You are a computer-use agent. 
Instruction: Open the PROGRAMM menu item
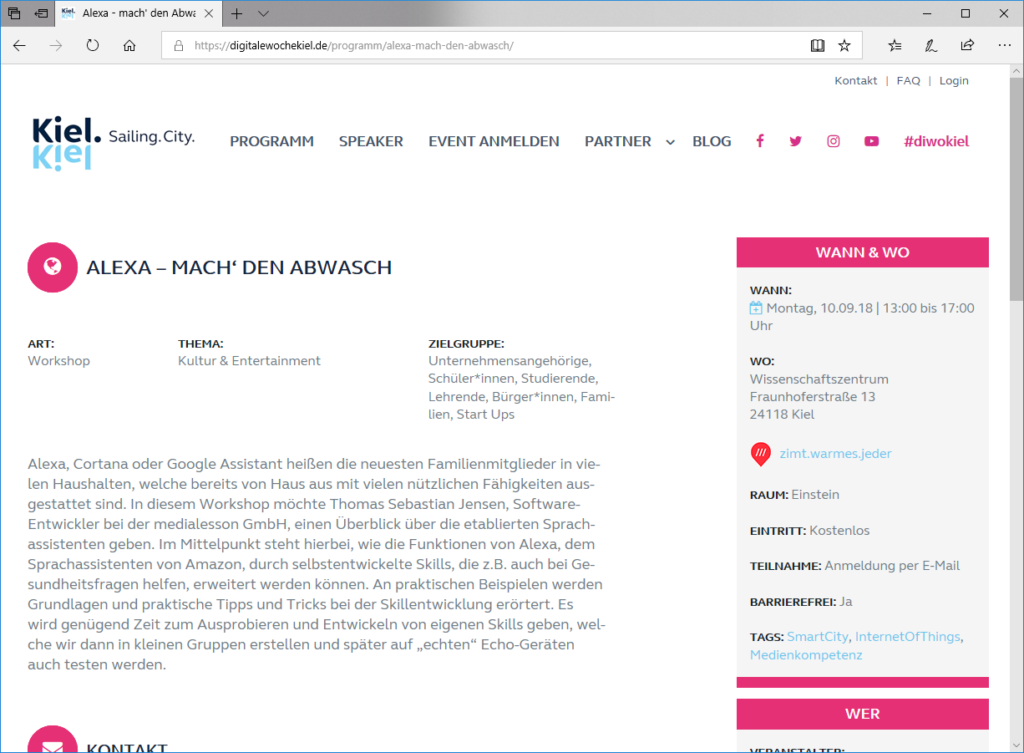272,141
